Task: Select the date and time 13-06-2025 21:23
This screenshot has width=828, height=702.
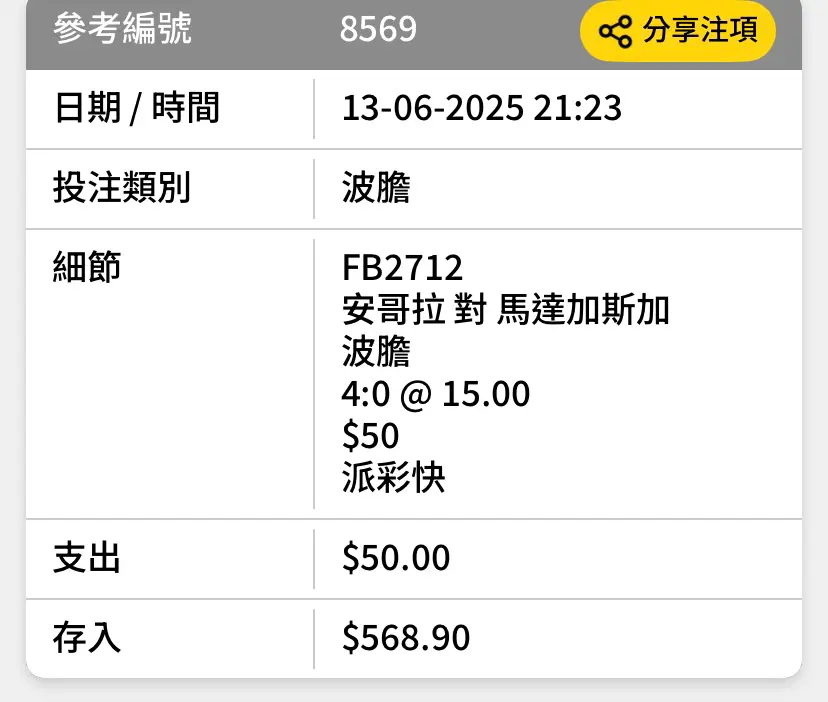Action: [x=482, y=108]
